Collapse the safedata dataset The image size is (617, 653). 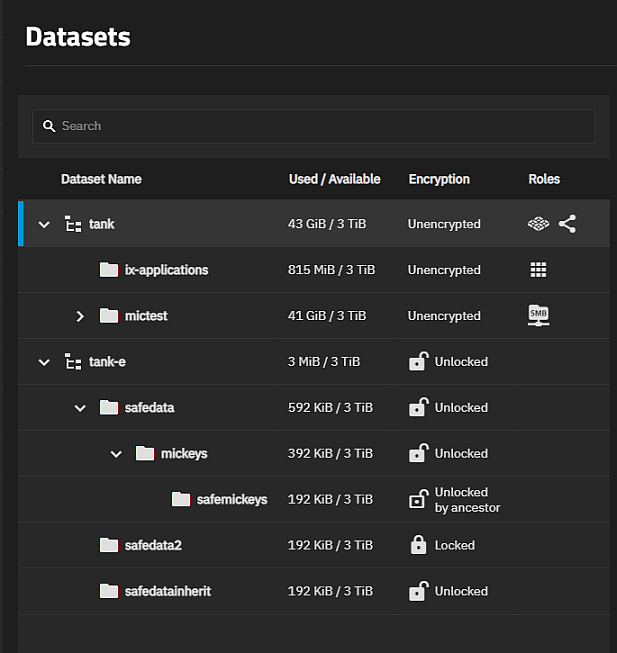80,408
